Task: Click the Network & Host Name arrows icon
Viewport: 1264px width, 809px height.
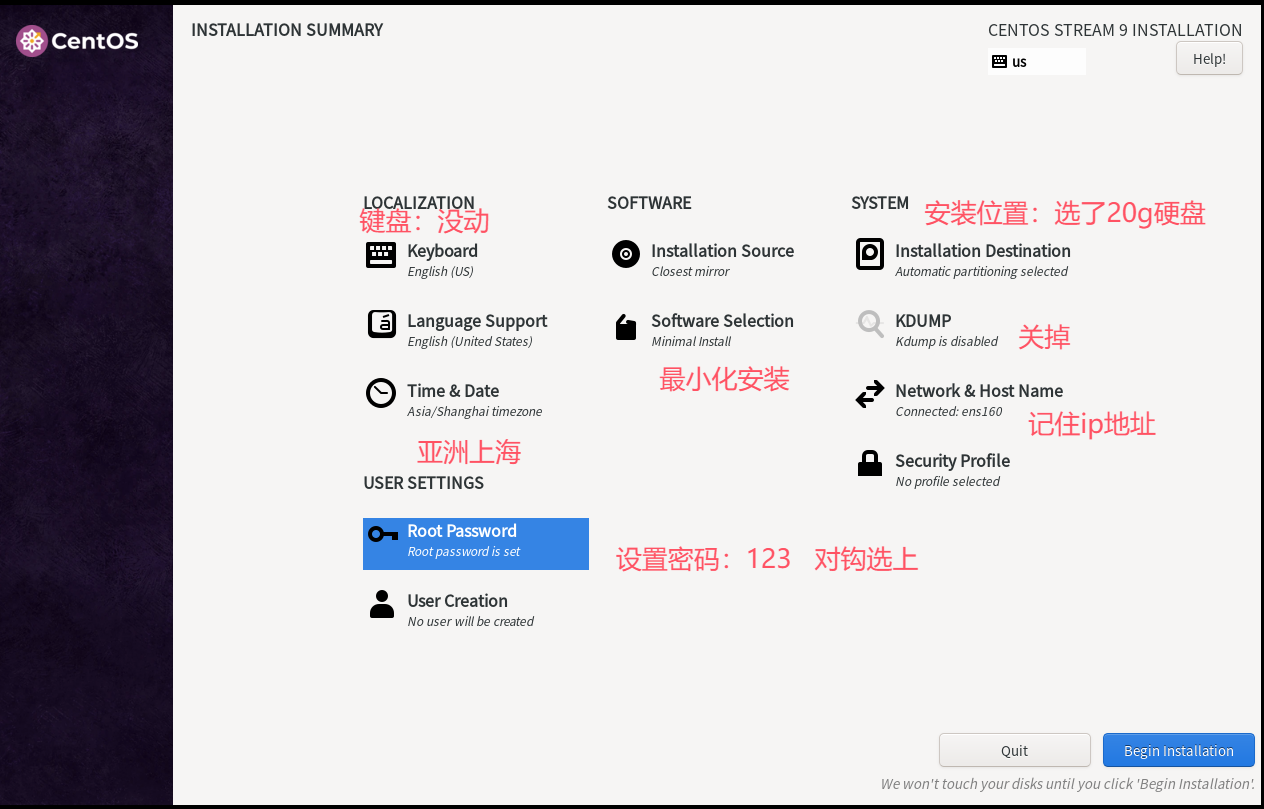Action: (x=870, y=394)
